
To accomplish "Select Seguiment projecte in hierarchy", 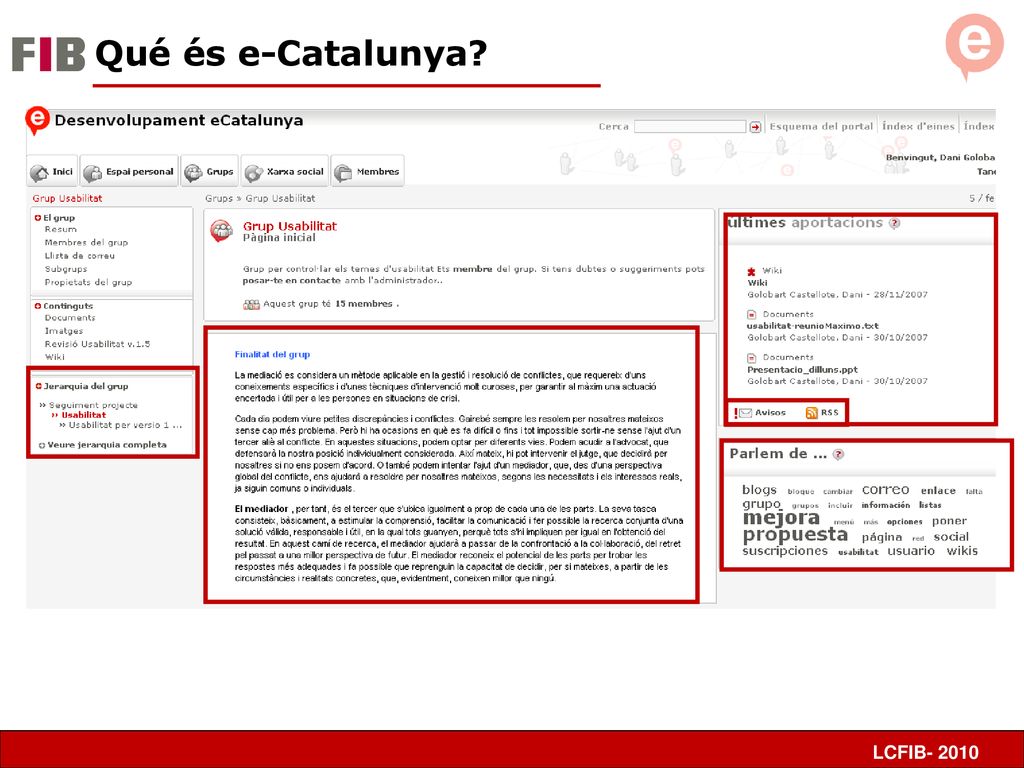I will (x=93, y=405).
